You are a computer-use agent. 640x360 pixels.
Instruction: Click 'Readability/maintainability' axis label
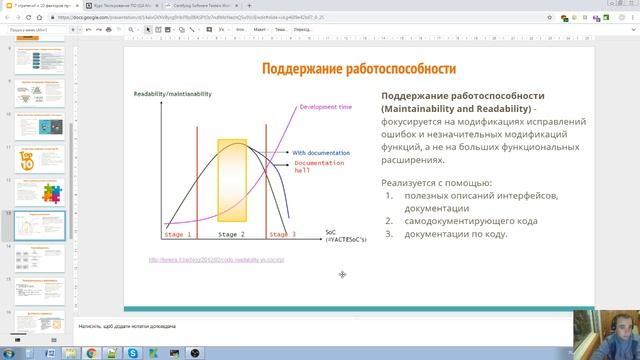pyautogui.click(x=173, y=94)
